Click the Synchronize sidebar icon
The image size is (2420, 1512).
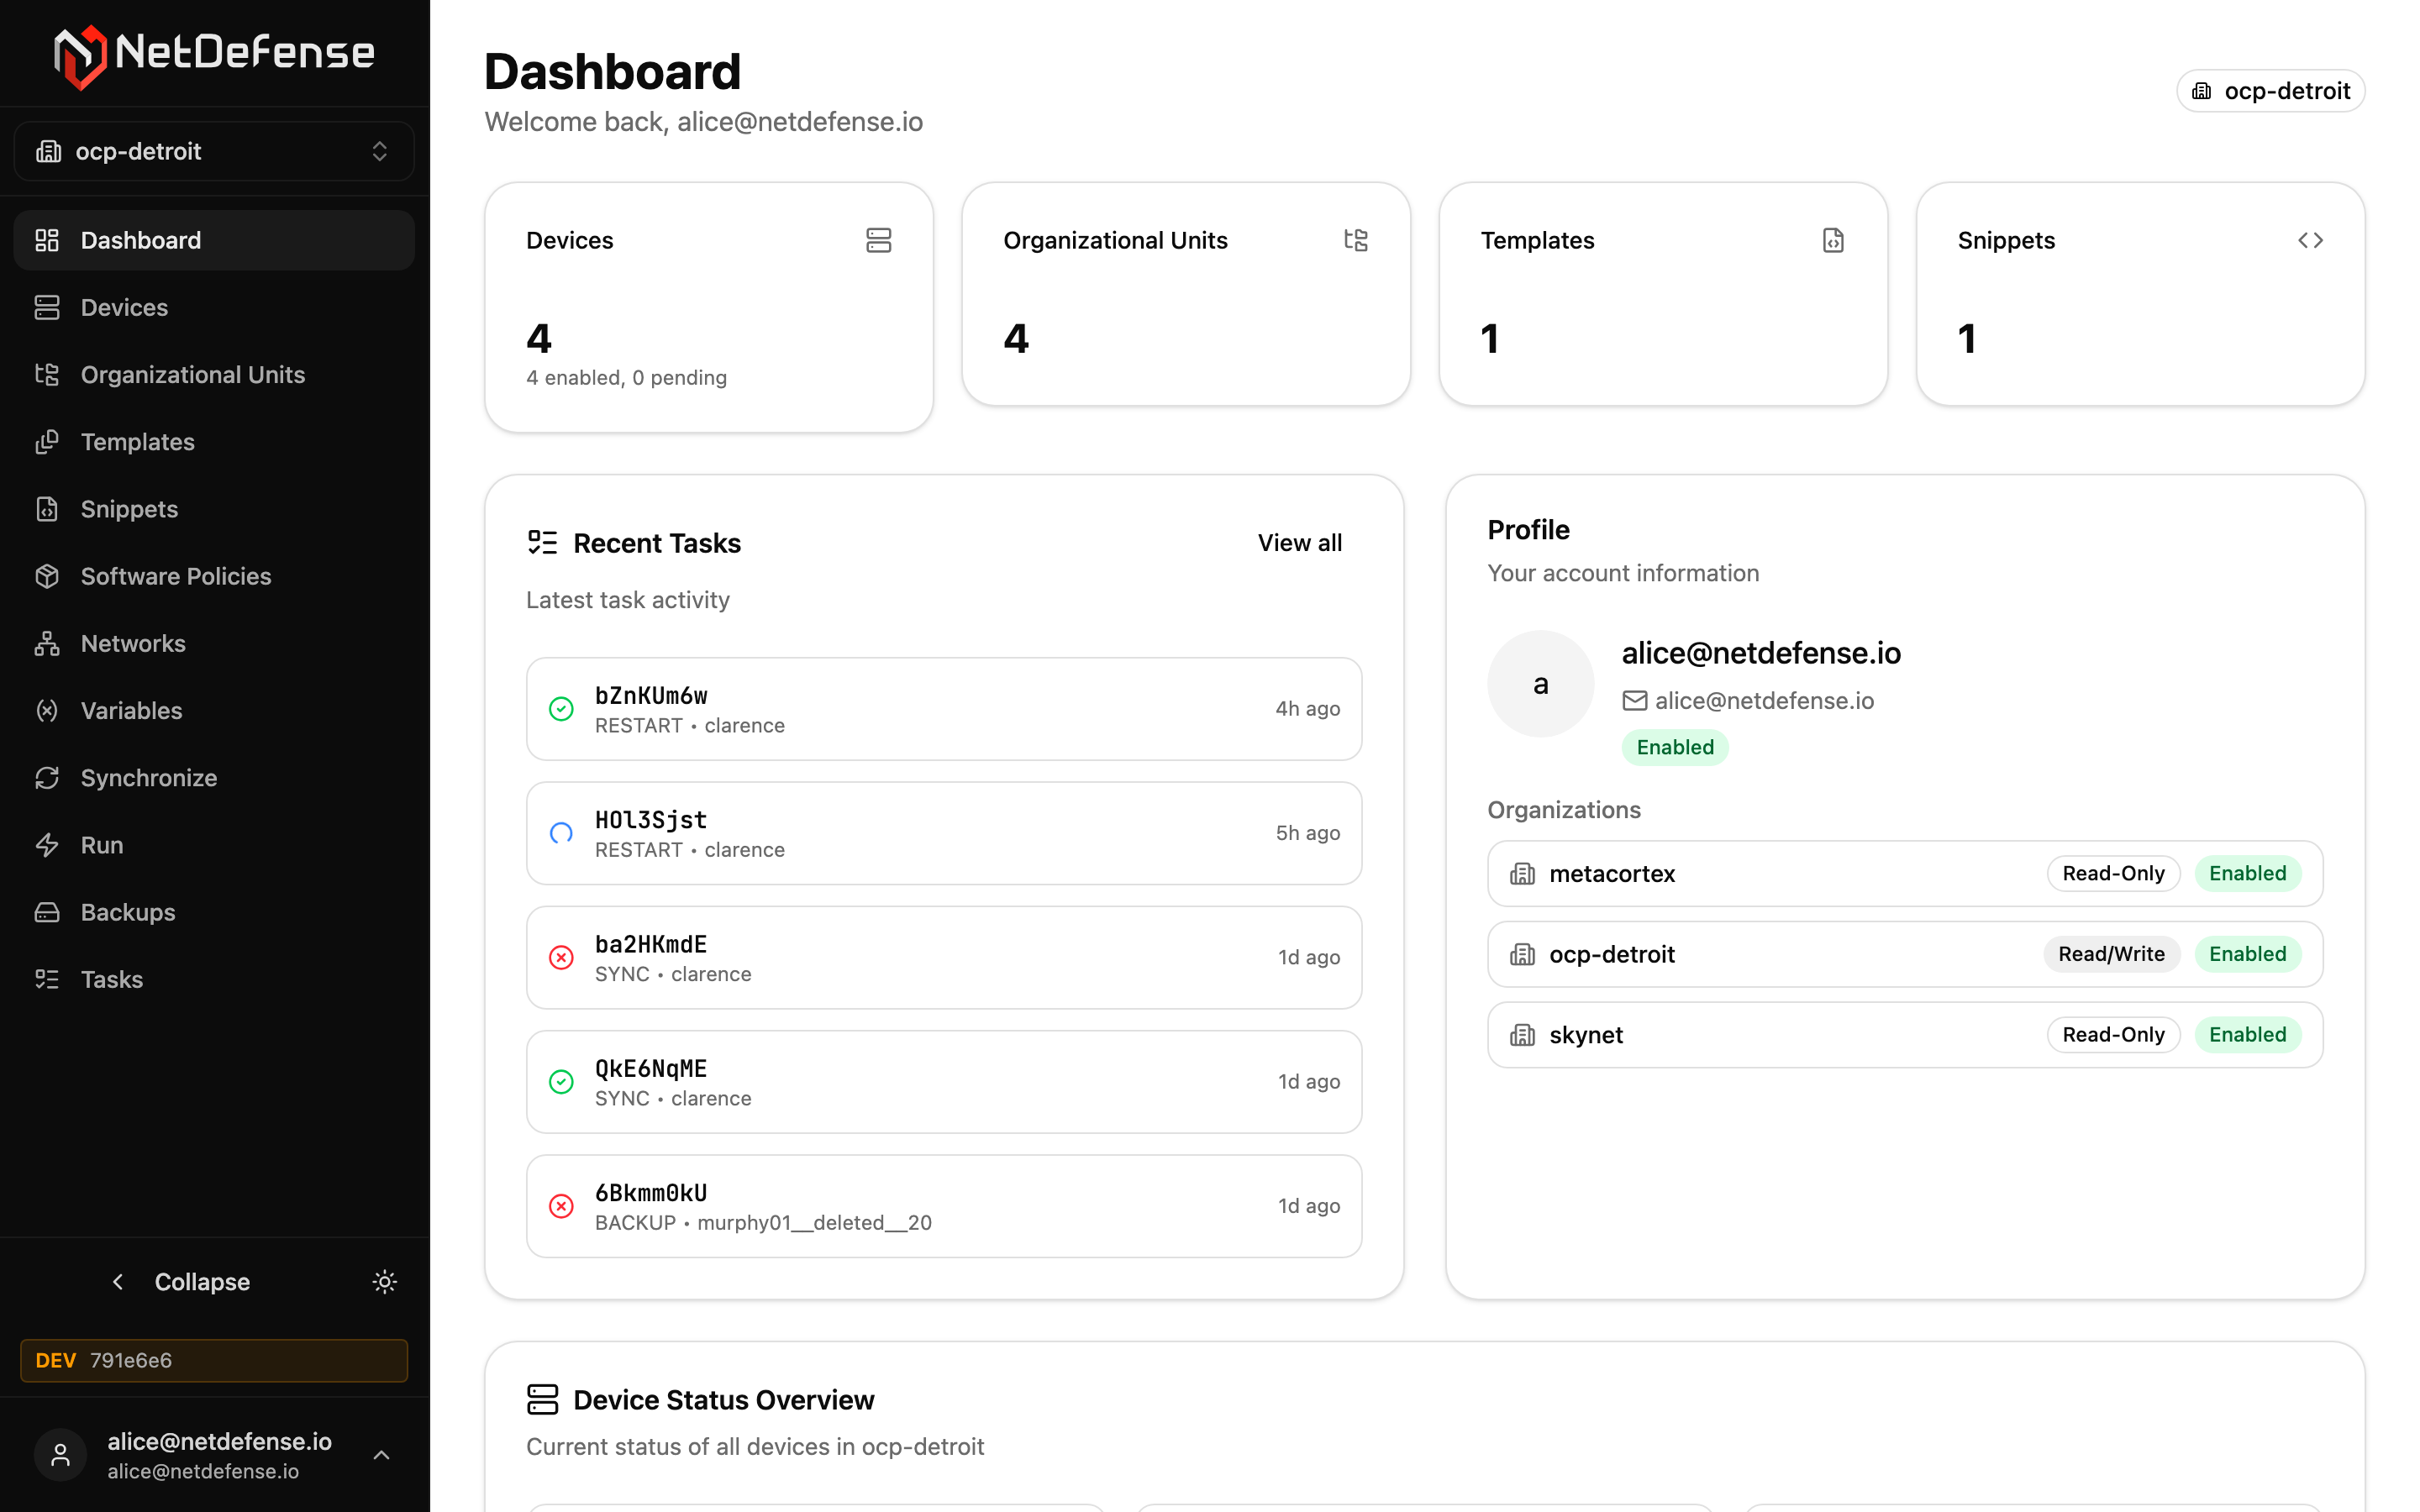tap(47, 777)
